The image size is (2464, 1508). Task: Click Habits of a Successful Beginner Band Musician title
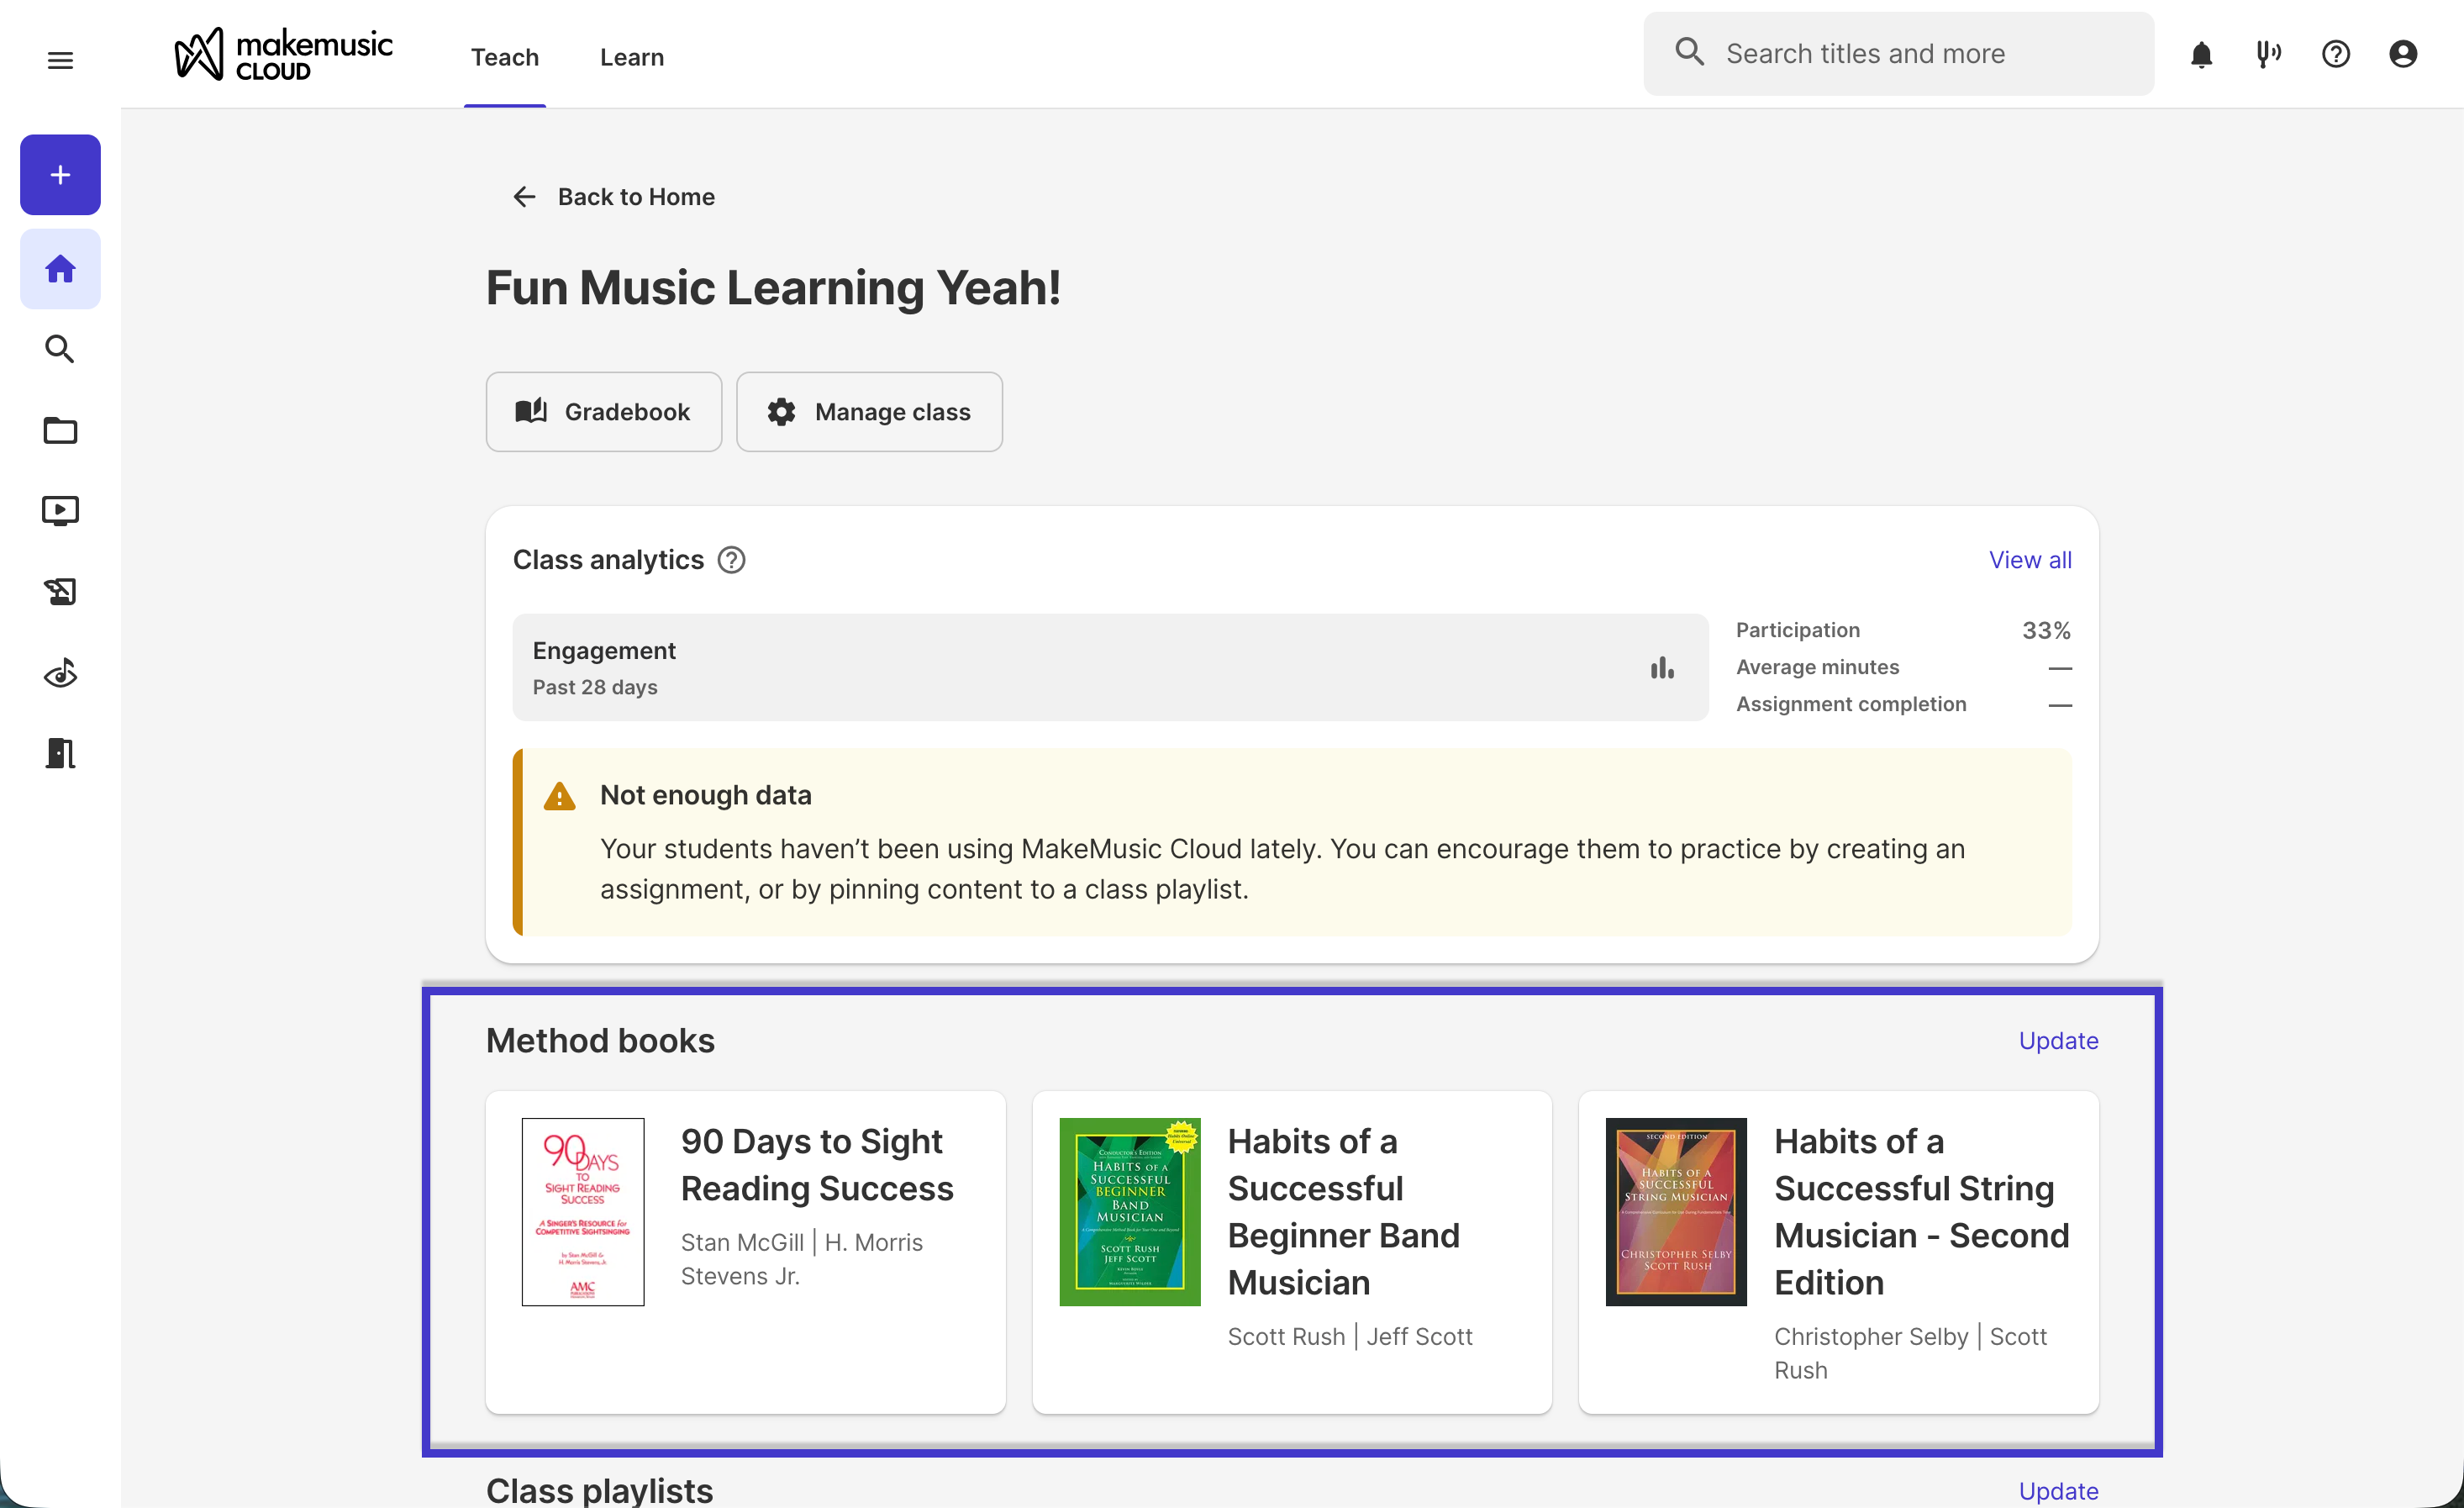coord(1344,1212)
